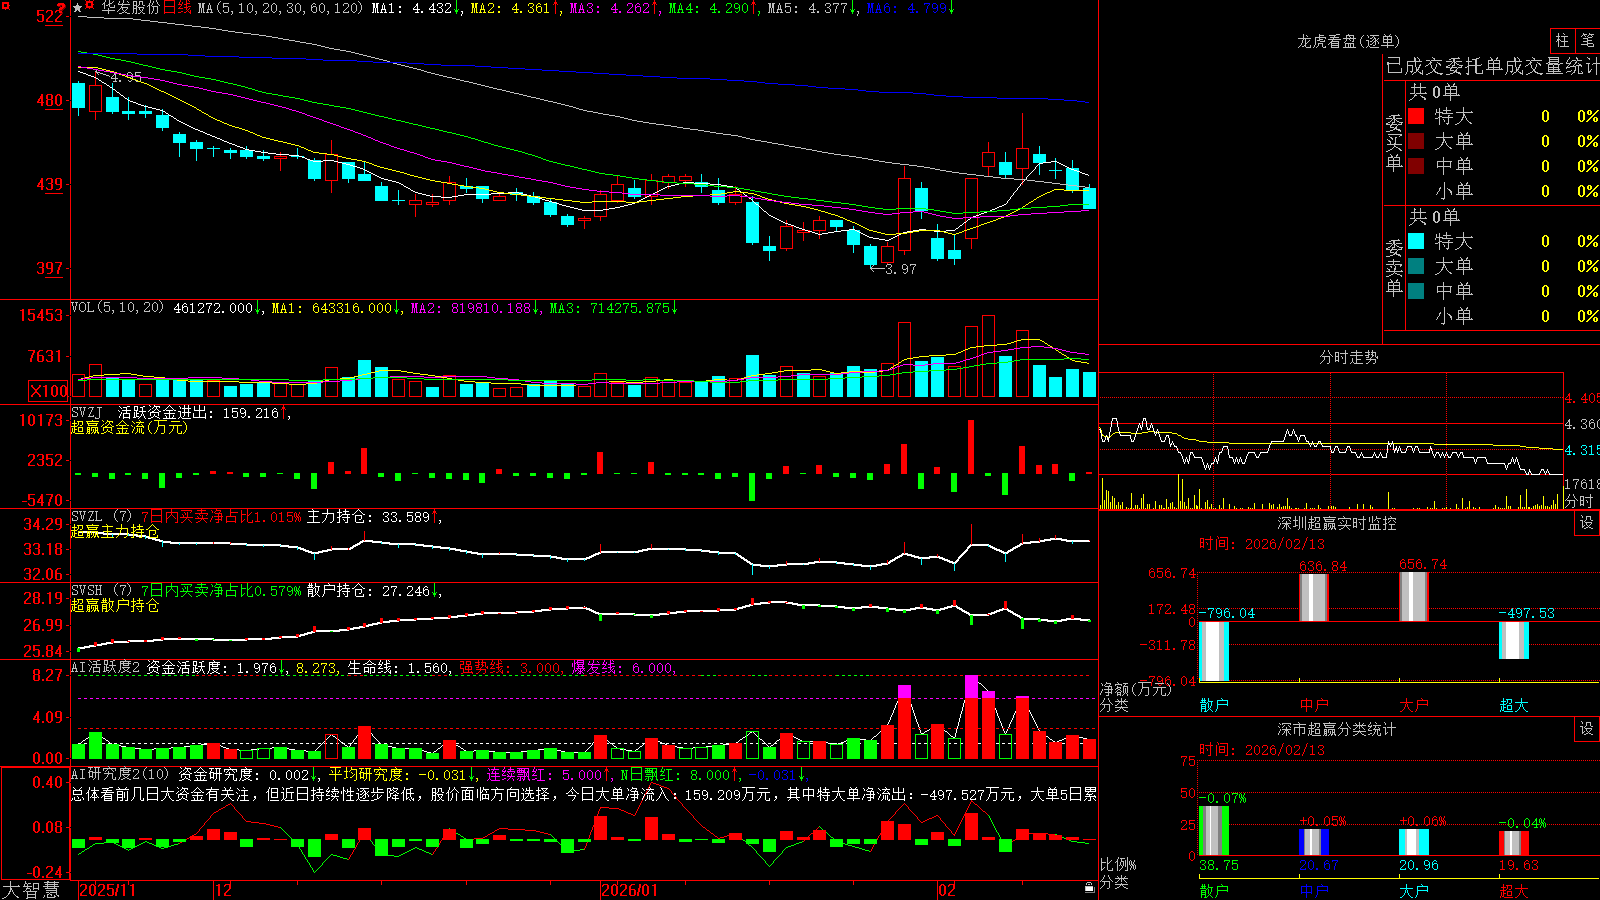
Task: Click the AI研究度2(10) indicator label
Action: pos(120,774)
